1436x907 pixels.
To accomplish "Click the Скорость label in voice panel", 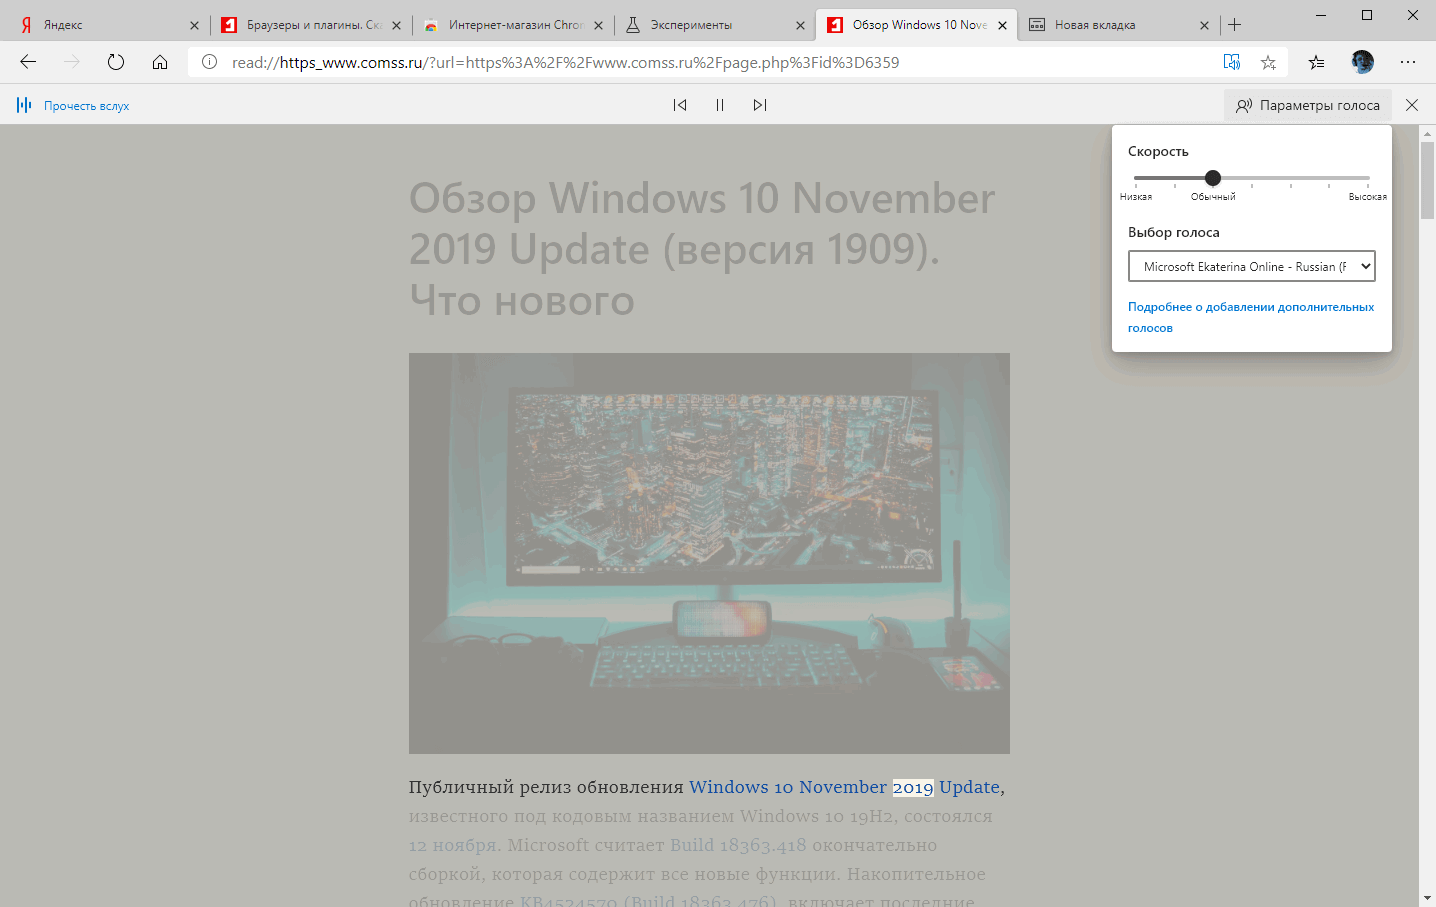I will click(1158, 151).
